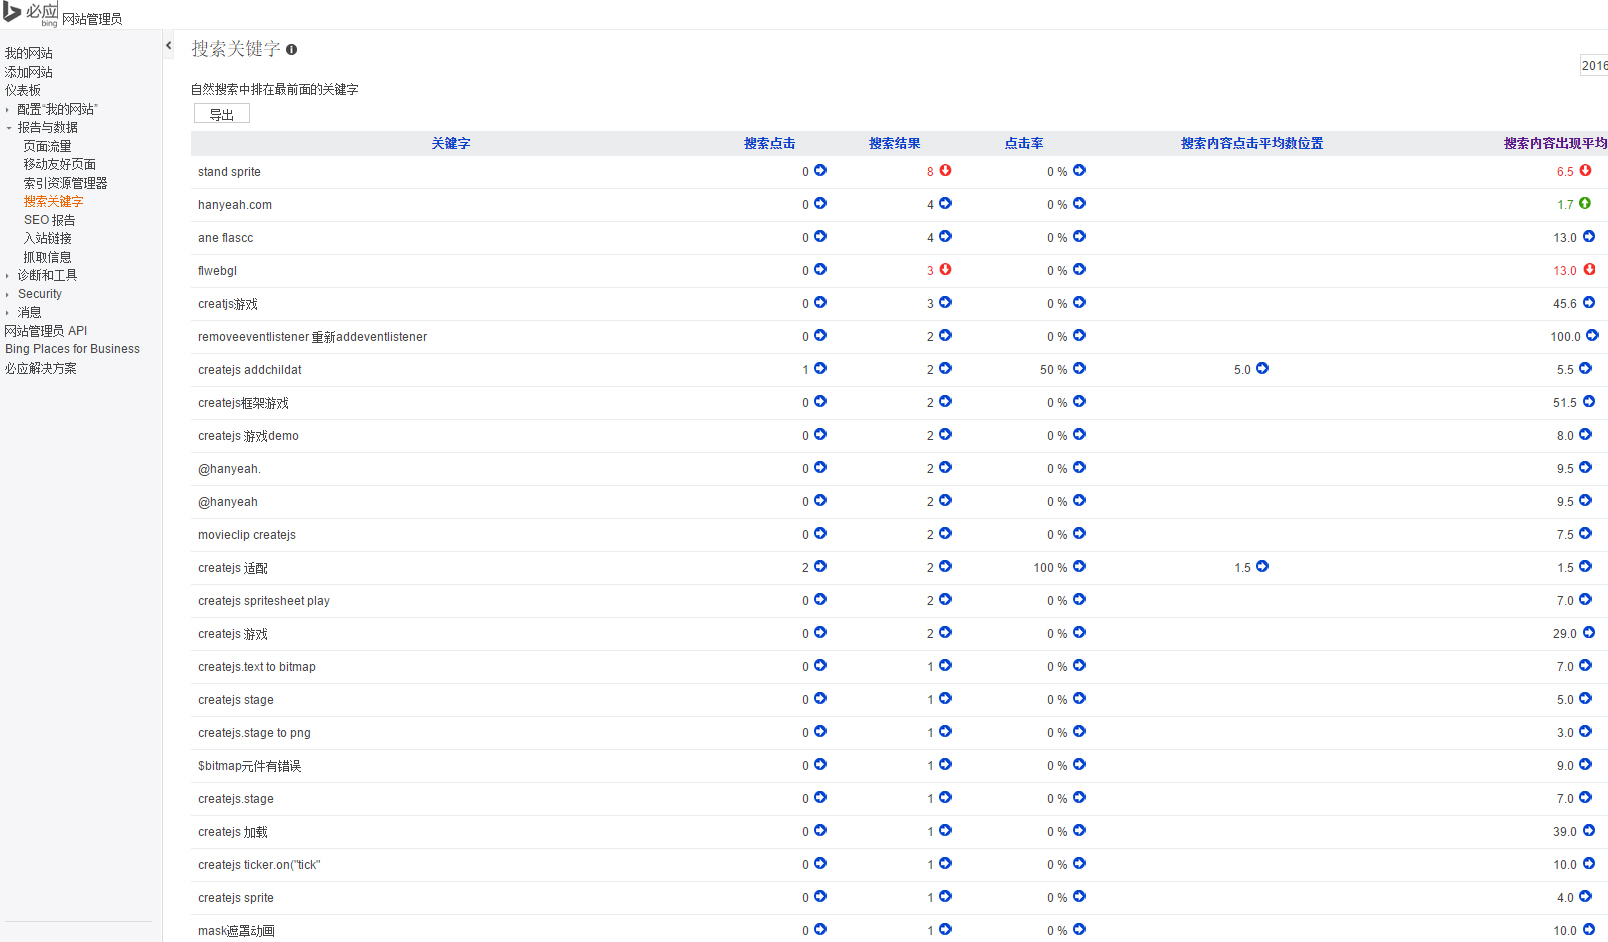Open 入站链接 report
Image resolution: width=1608 pixels, height=942 pixels.
click(x=48, y=238)
